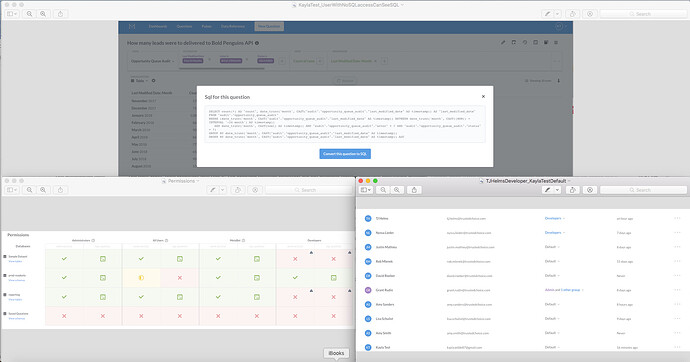The height and width of the screenshot is (362, 690).
Task: Click the search field in KaylaTest_UserWithNoSQLaccessCanSeeSQL window
Action: (643, 14)
